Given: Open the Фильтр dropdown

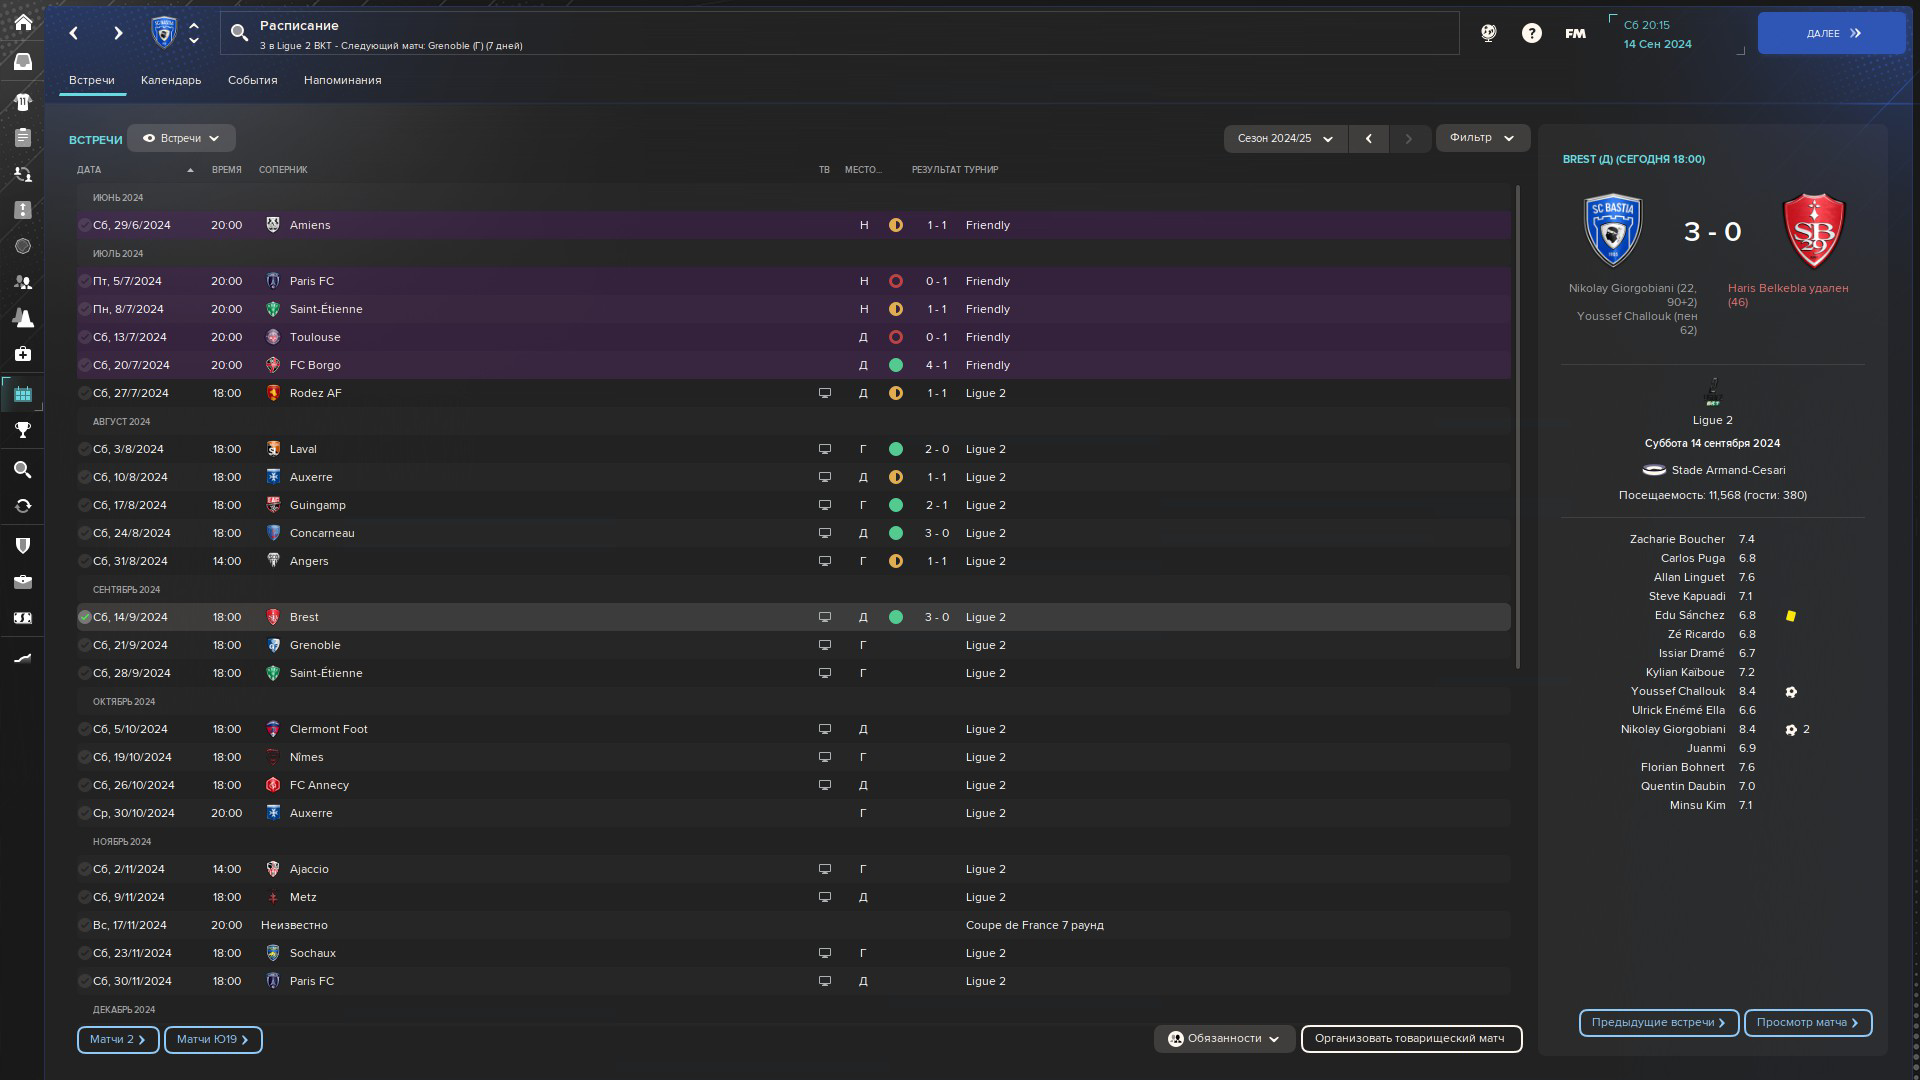Looking at the screenshot, I should (1482, 138).
